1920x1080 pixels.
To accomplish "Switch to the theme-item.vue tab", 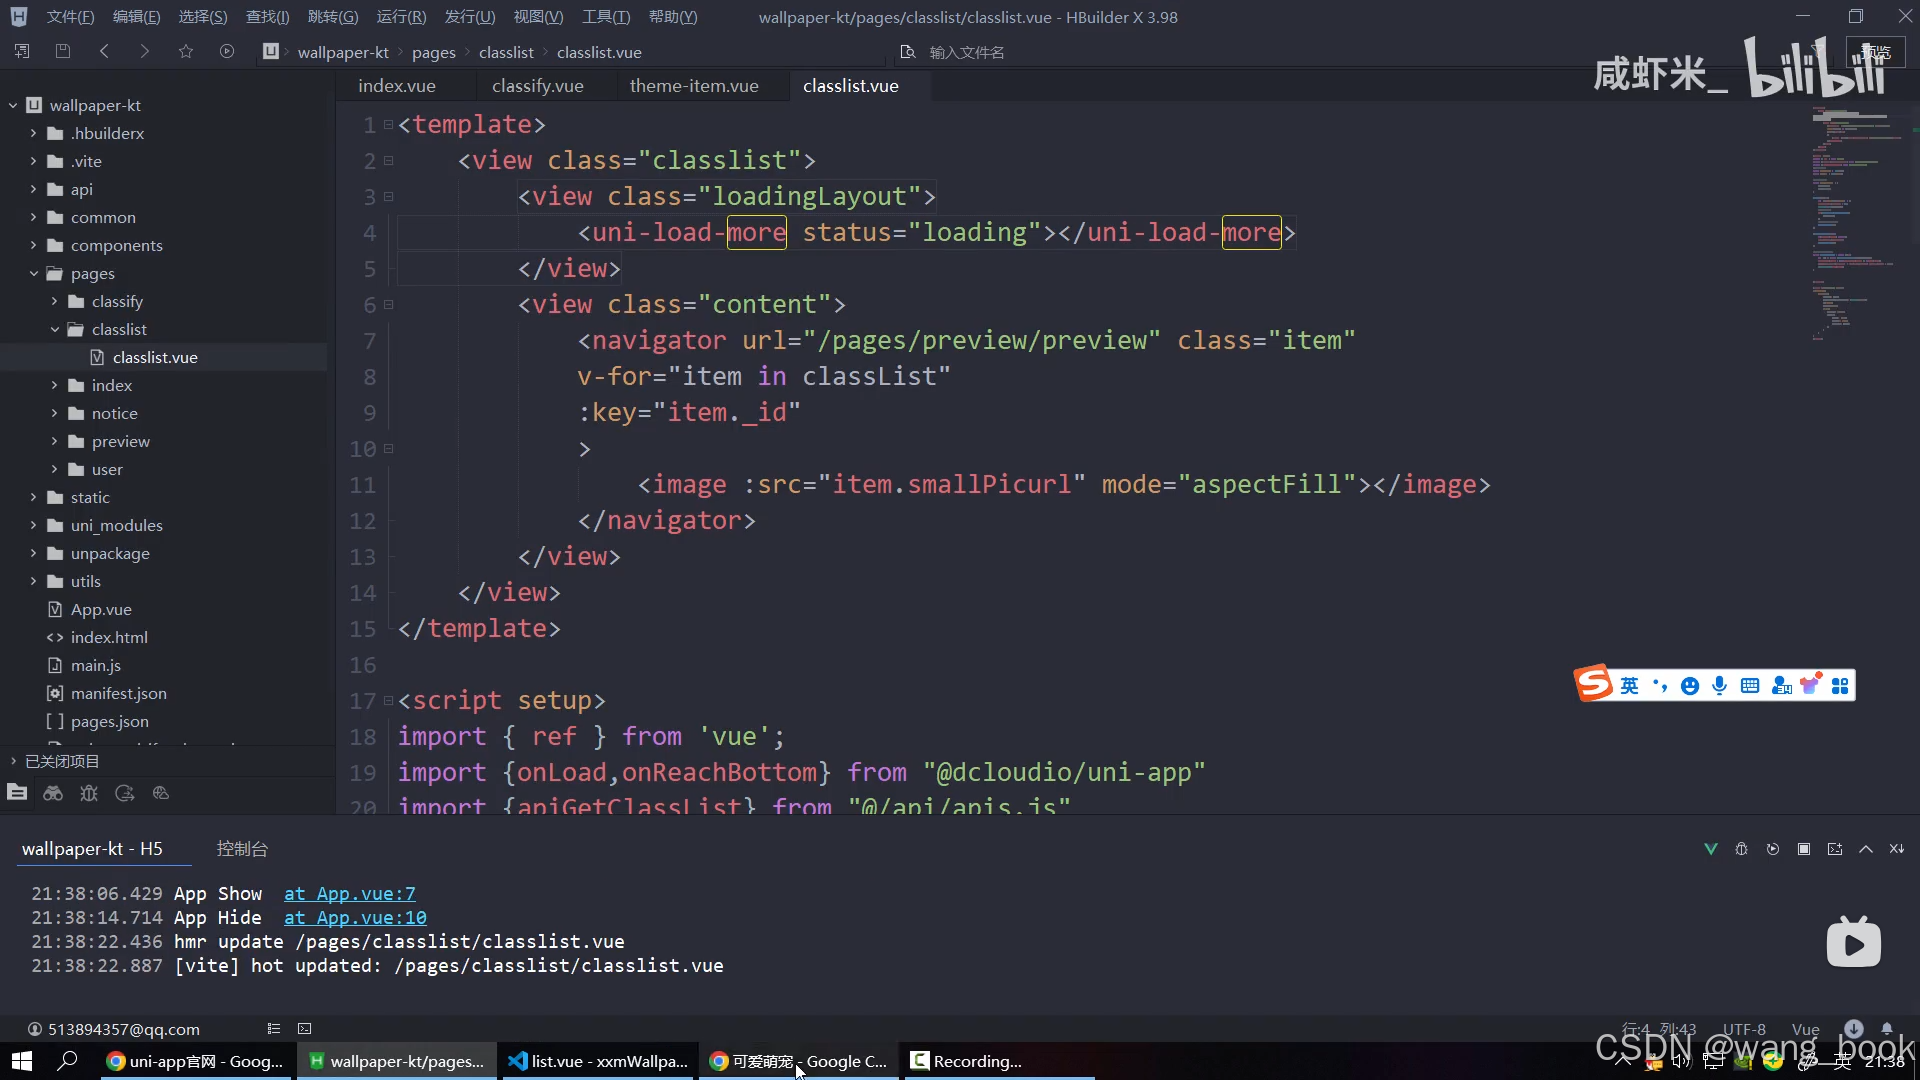I will coord(694,86).
